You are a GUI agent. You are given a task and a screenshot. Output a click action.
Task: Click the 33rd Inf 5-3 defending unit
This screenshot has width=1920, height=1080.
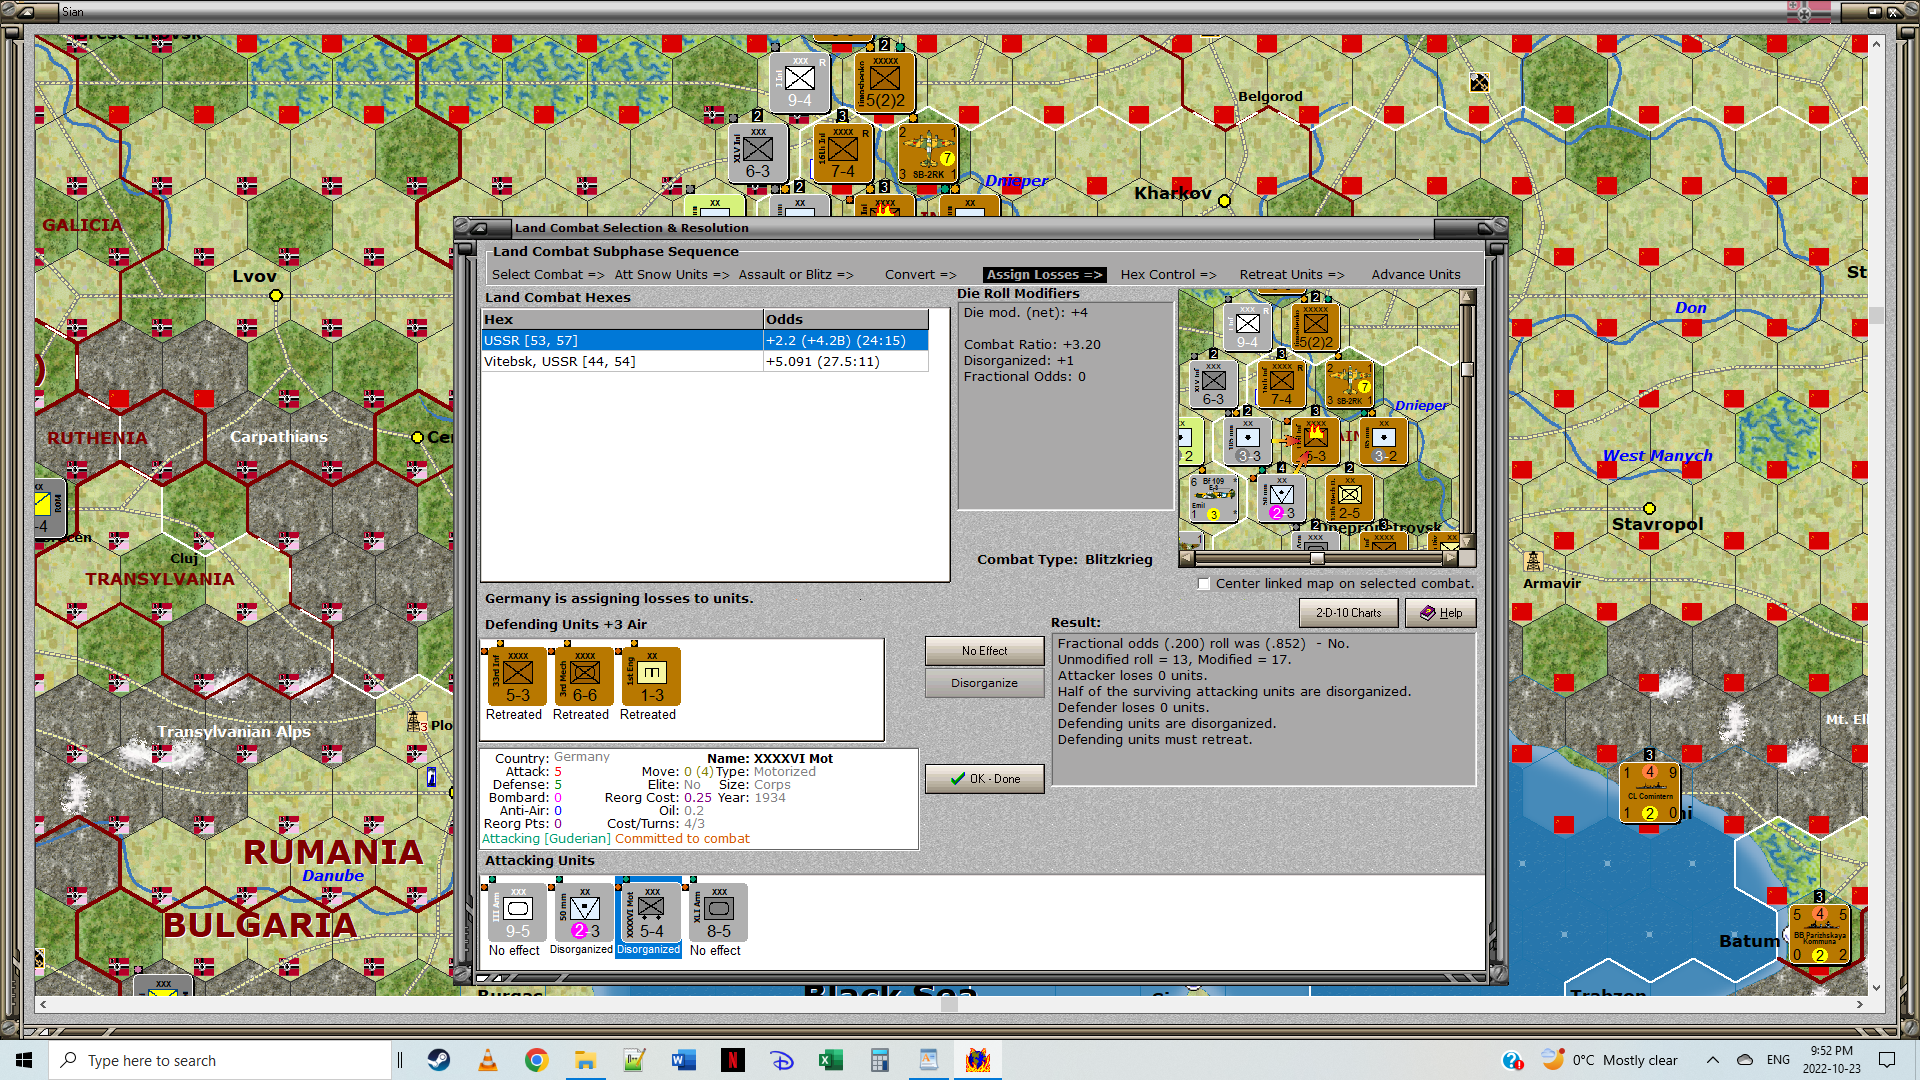(x=517, y=676)
